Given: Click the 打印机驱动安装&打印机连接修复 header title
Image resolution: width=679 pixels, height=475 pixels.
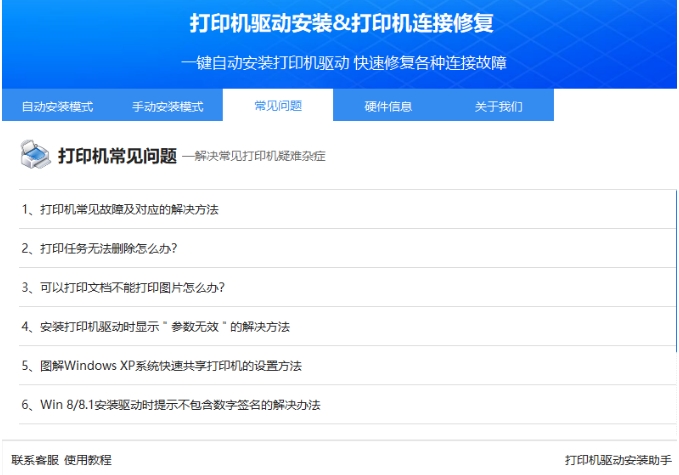Looking at the screenshot, I should coord(341,23).
